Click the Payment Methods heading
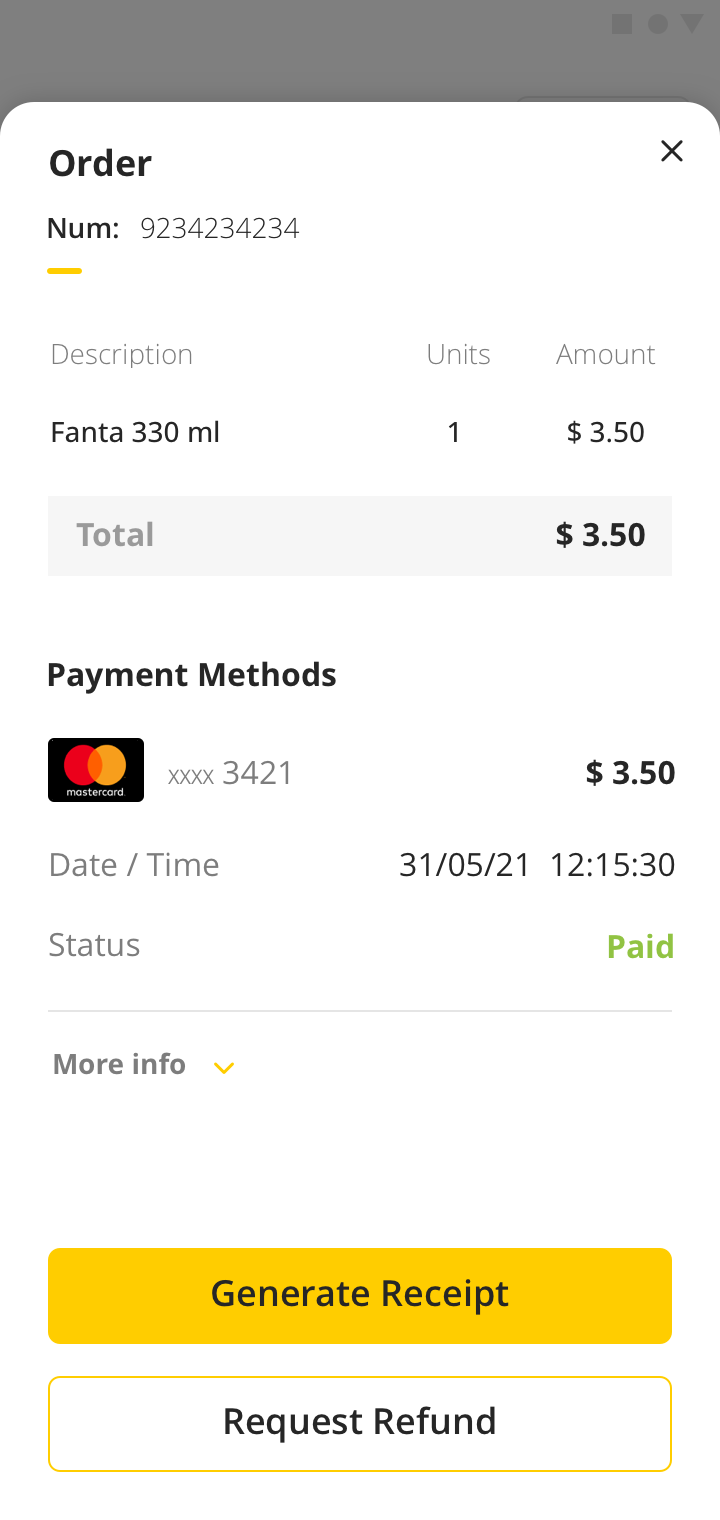The width and height of the screenshot is (720, 1520). tap(191, 675)
